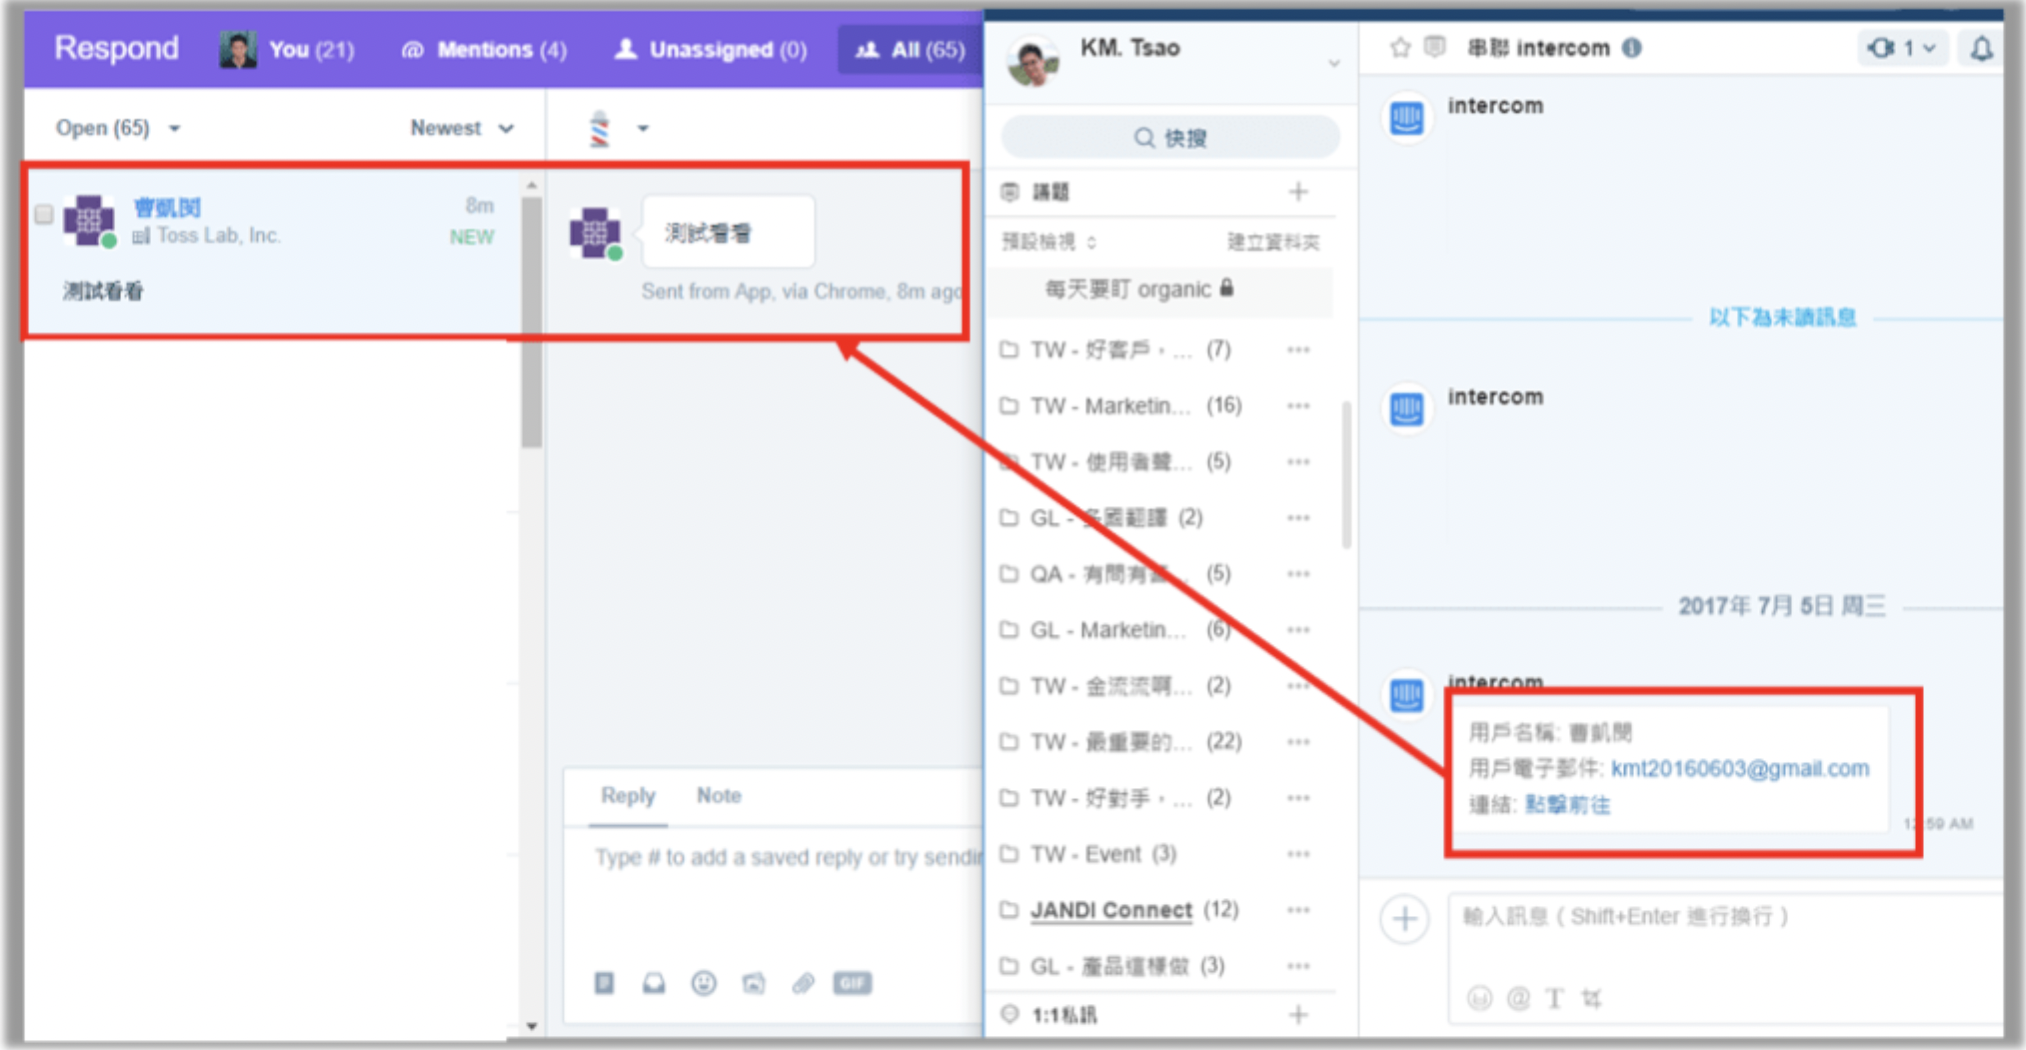Add a new 1:1 chat with plus icon
This screenshot has width=2026, height=1050.
point(1298,1015)
